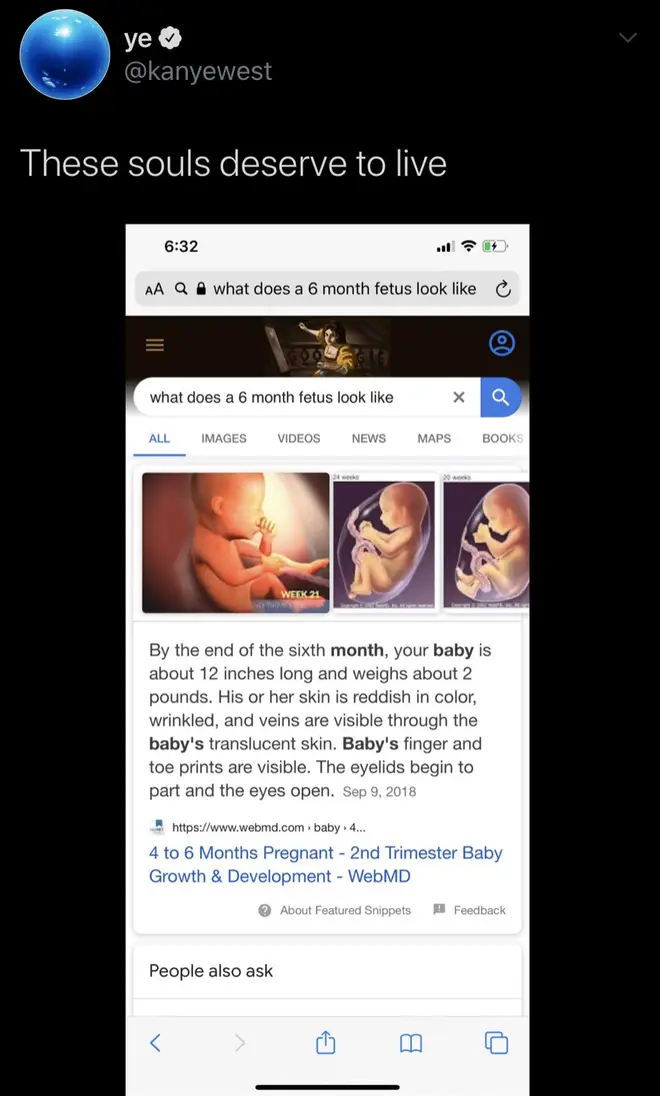Tap Safari's share icon
This screenshot has width=660, height=1096.
[326, 1043]
